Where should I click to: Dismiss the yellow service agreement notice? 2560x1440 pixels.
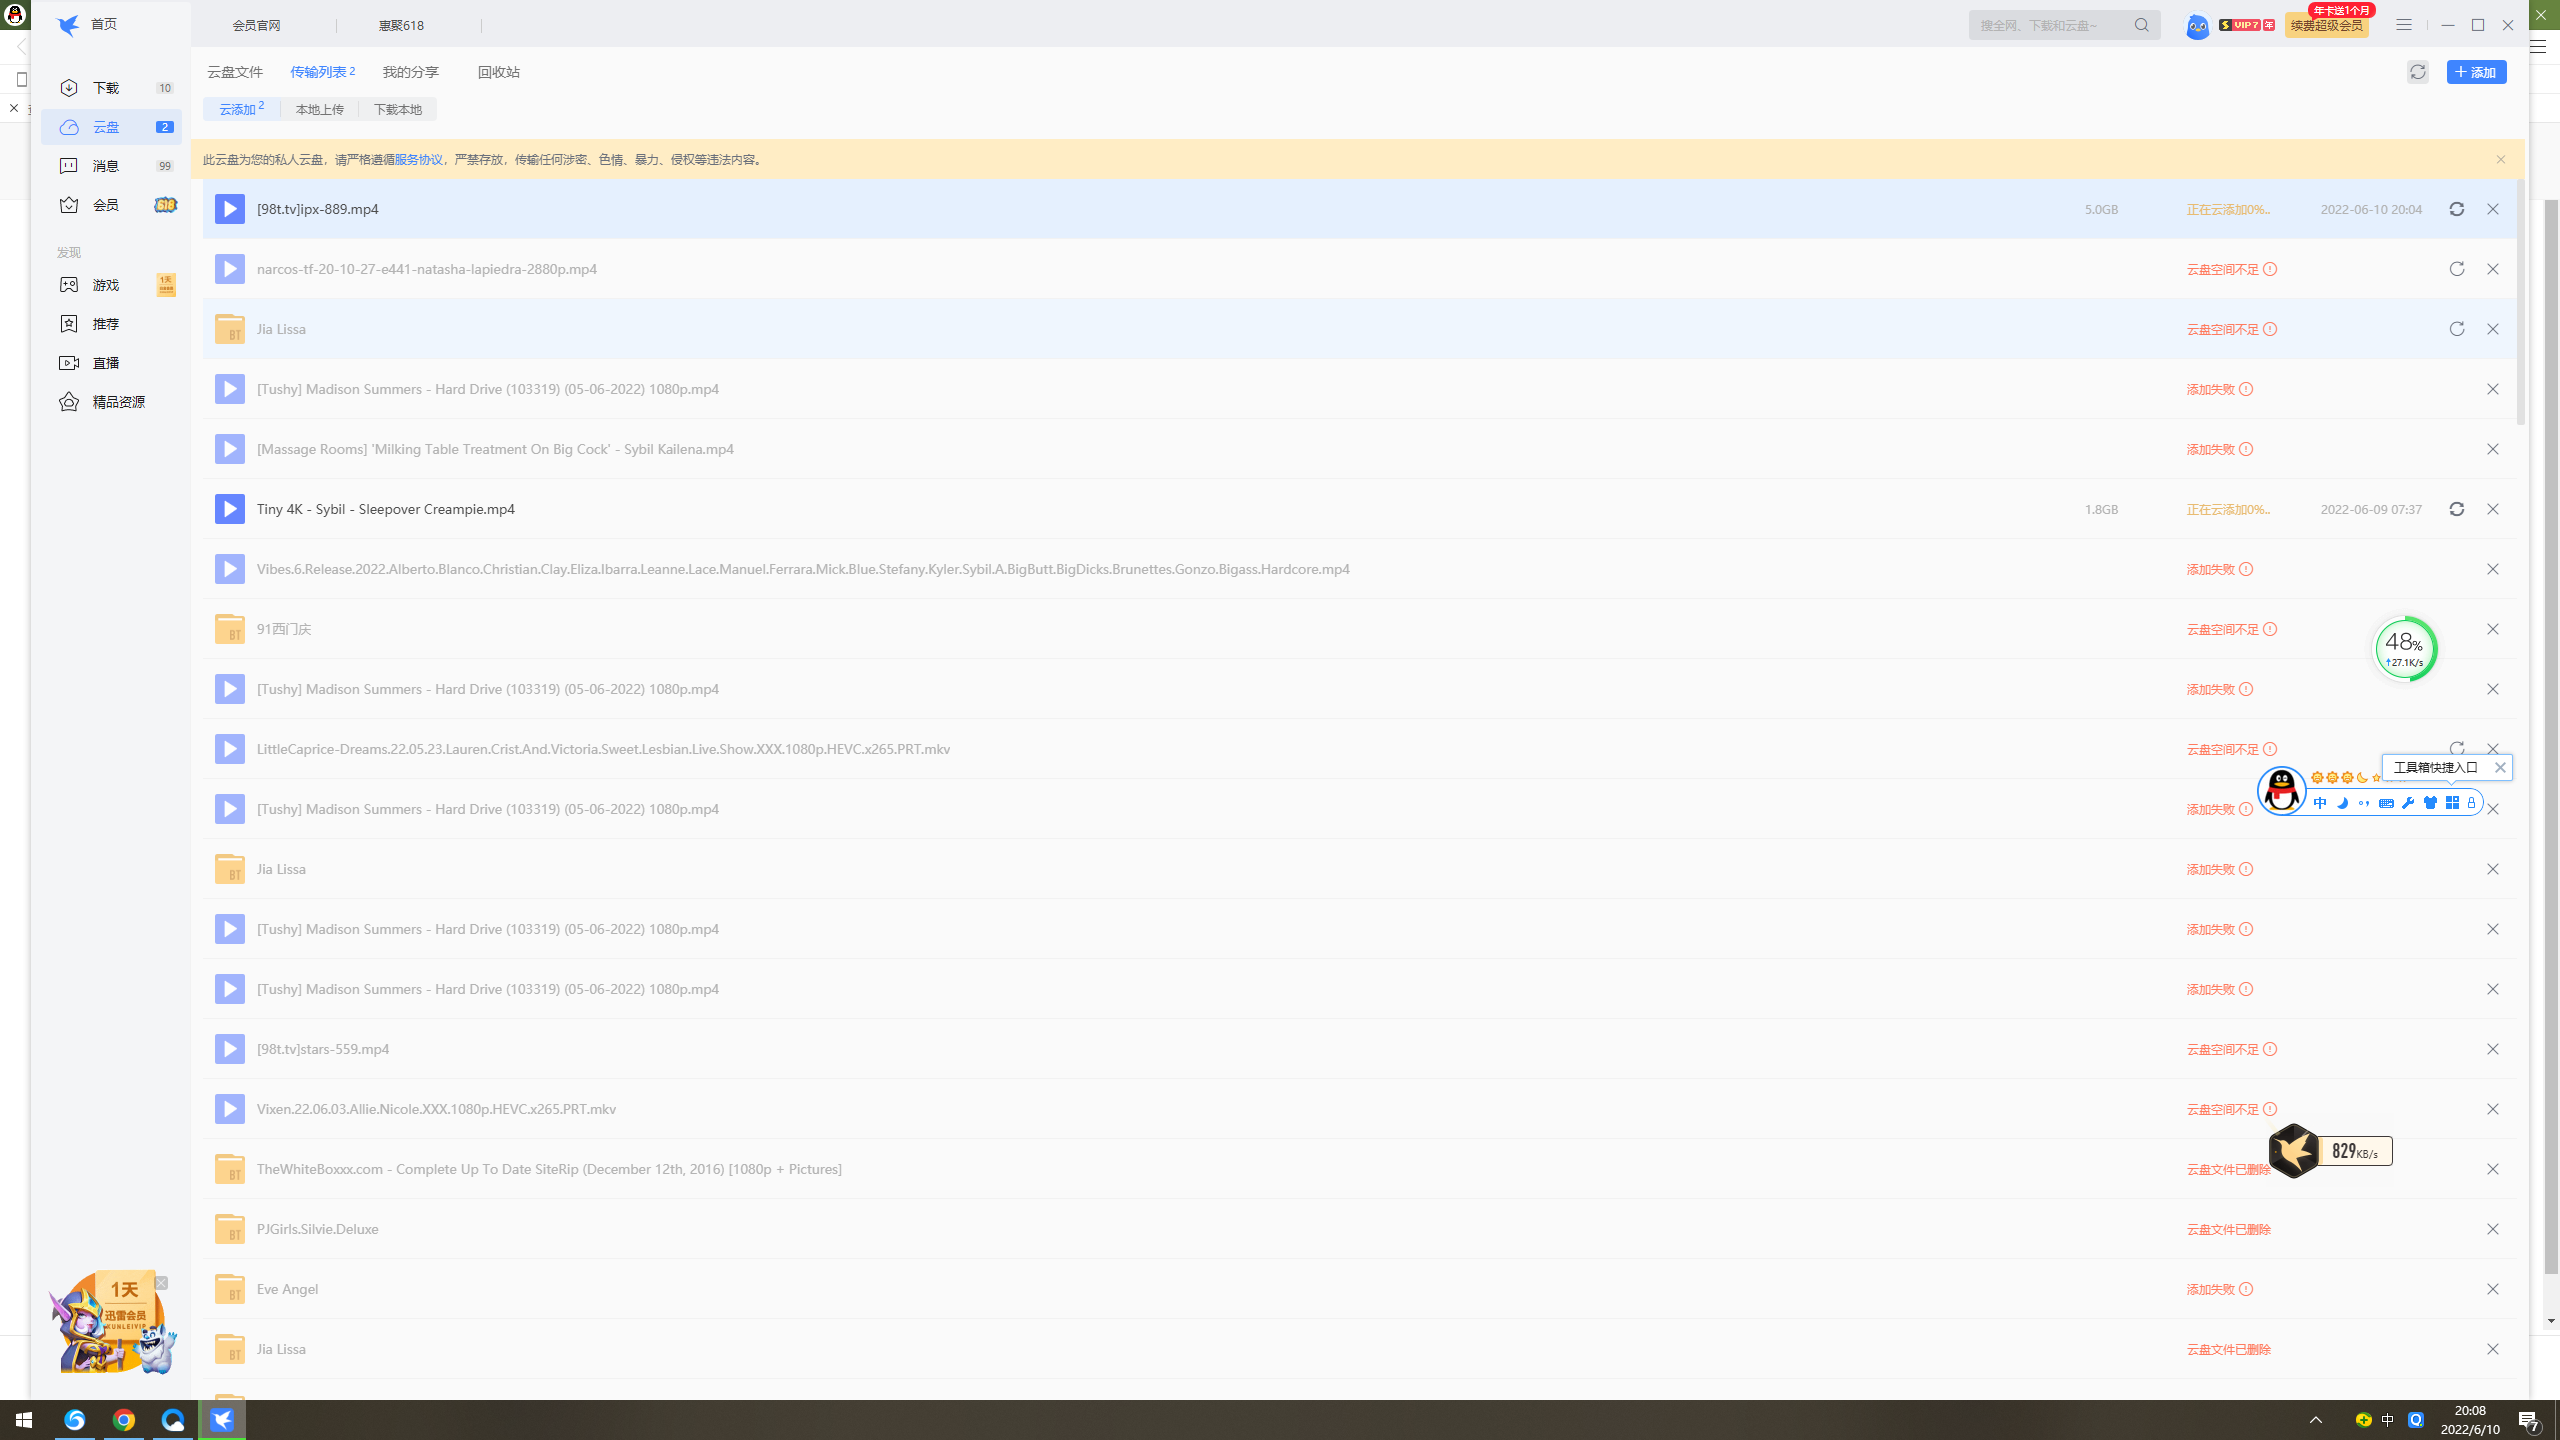point(2500,160)
